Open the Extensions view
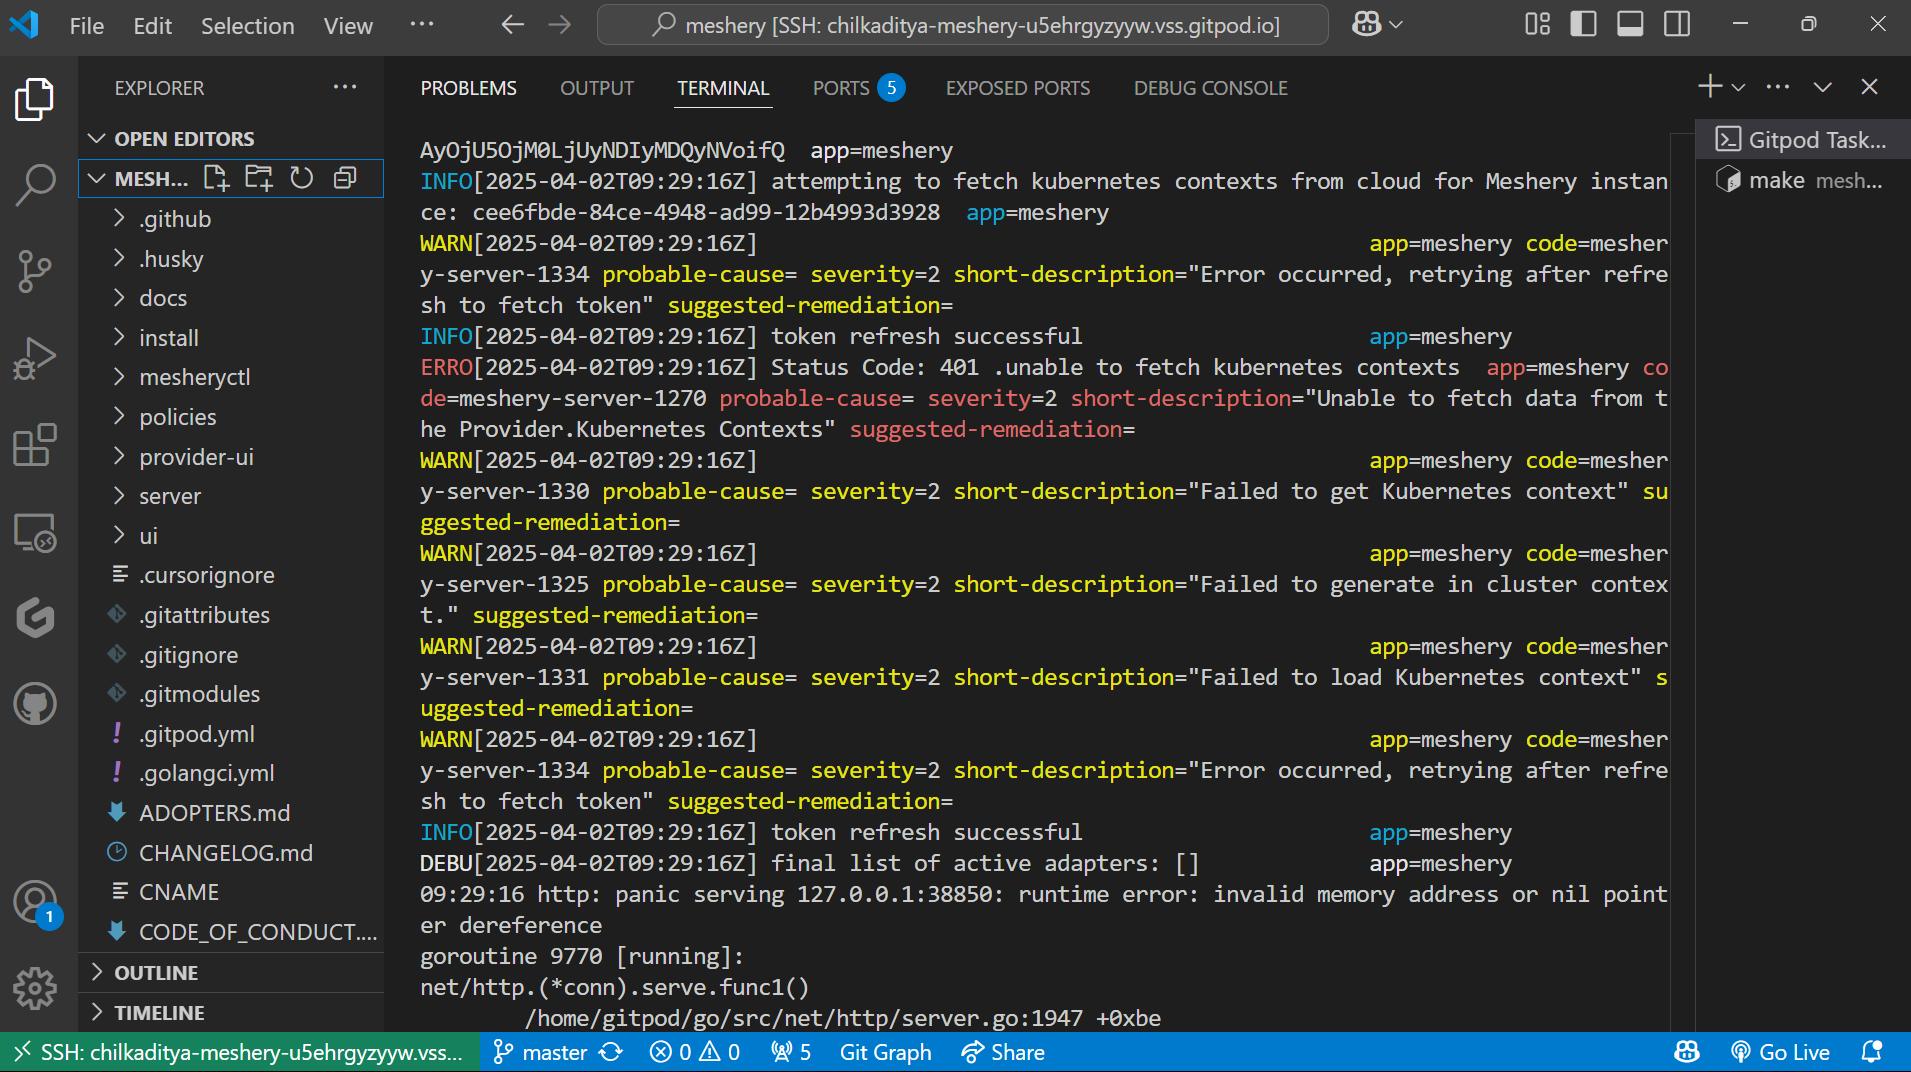The image size is (1911, 1072). pos(35,445)
